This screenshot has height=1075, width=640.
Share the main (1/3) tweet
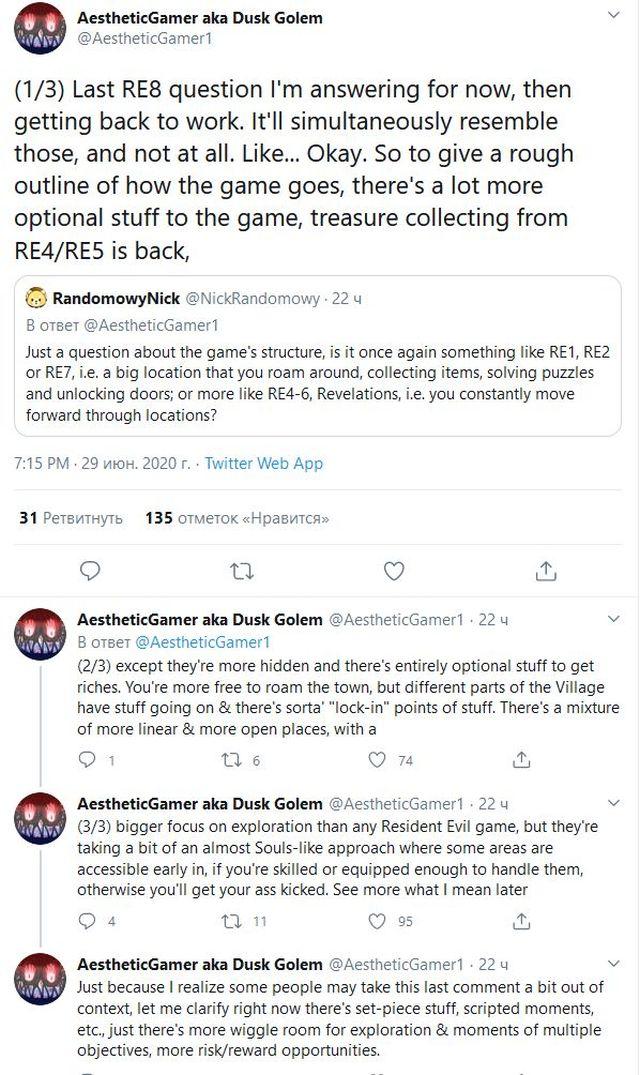tap(546, 571)
